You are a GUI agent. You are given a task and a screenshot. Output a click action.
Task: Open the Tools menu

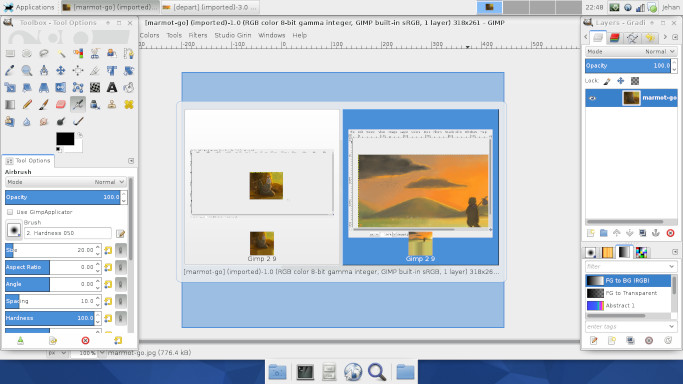[174, 35]
